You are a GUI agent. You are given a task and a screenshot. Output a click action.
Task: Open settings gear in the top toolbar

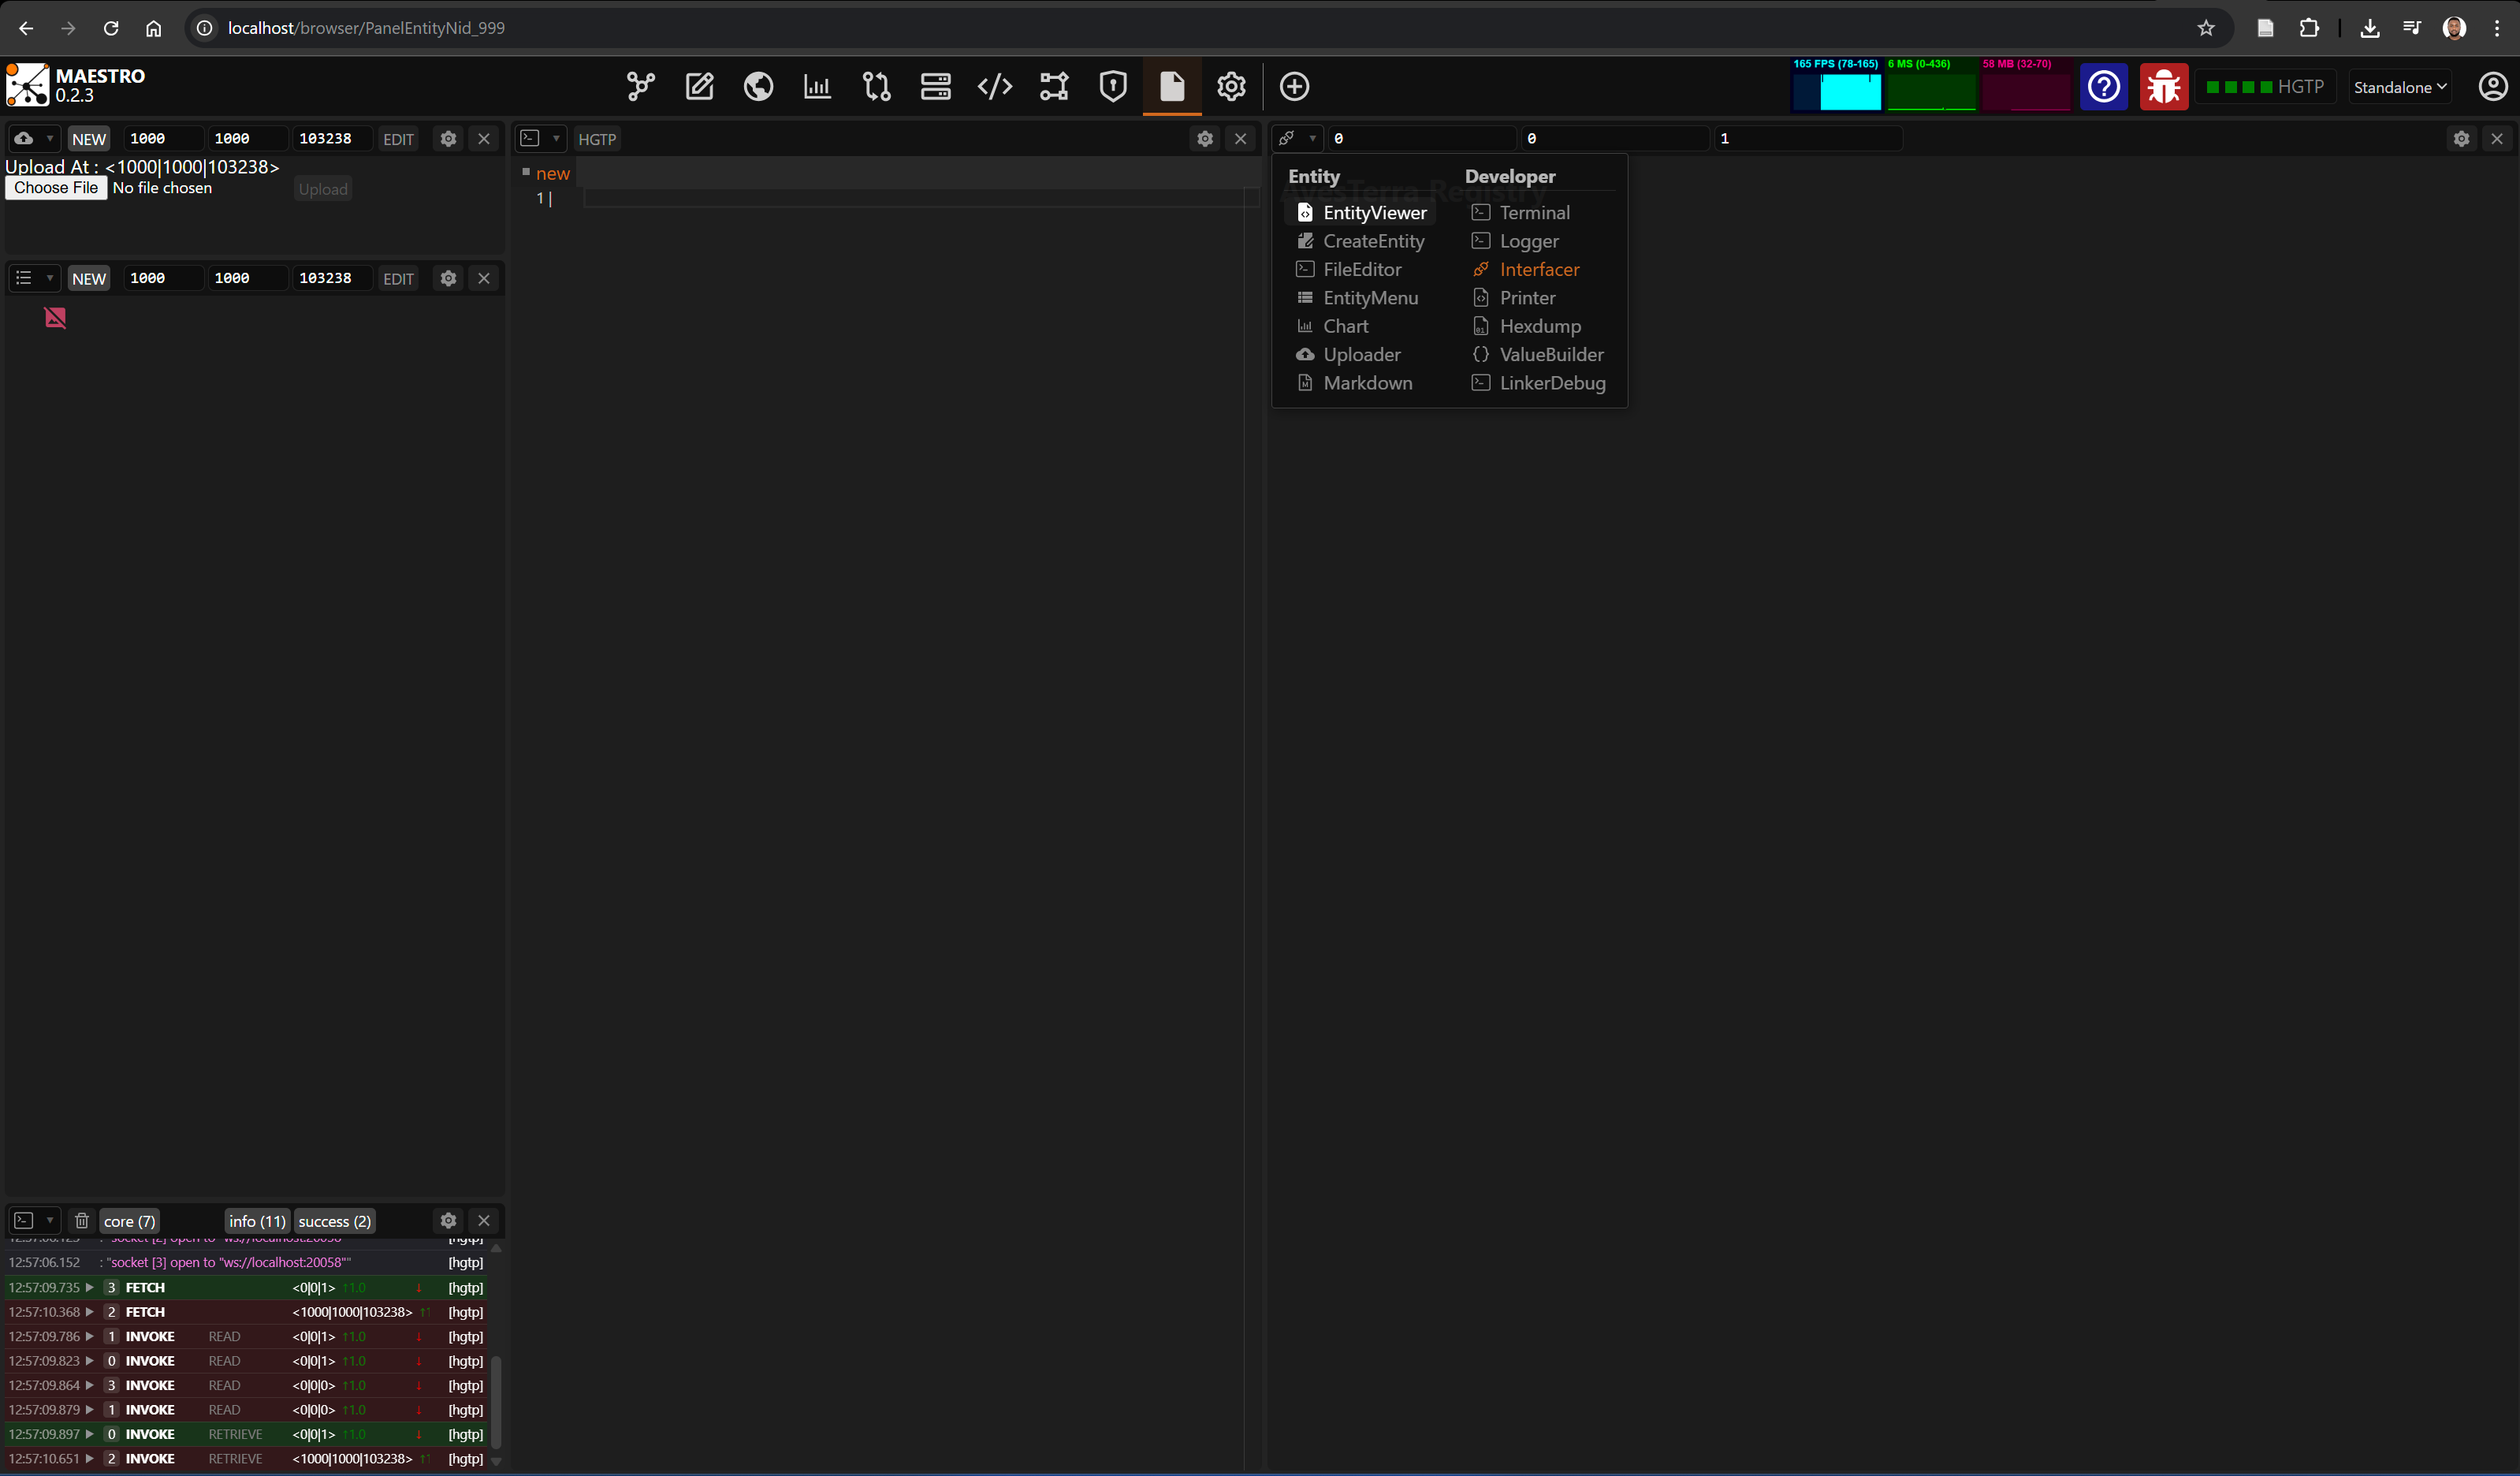(x=1231, y=86)
